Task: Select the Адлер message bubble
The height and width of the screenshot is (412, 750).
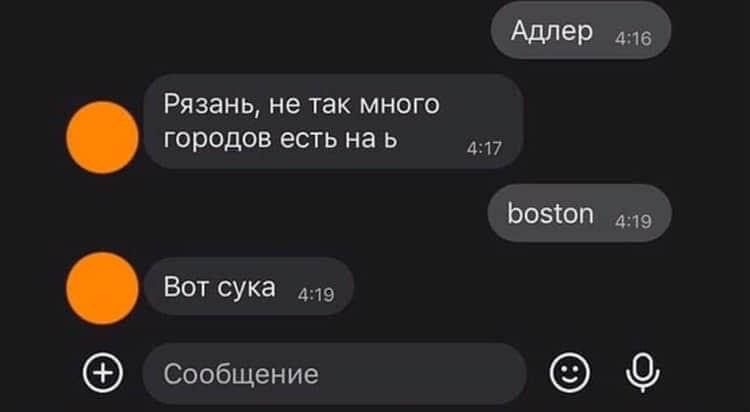Action: (x=581, y=30)
